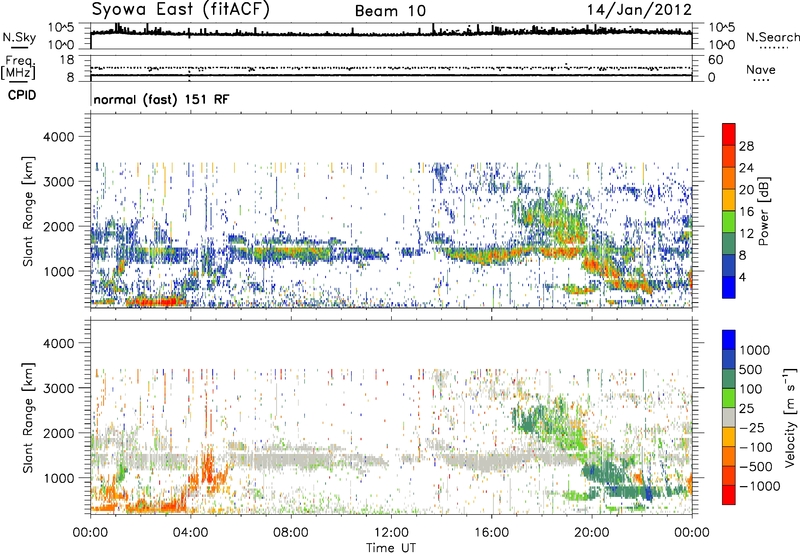Click the "16:00" time tick label
The width and height of the screenshot is (800, 554).
491,533
